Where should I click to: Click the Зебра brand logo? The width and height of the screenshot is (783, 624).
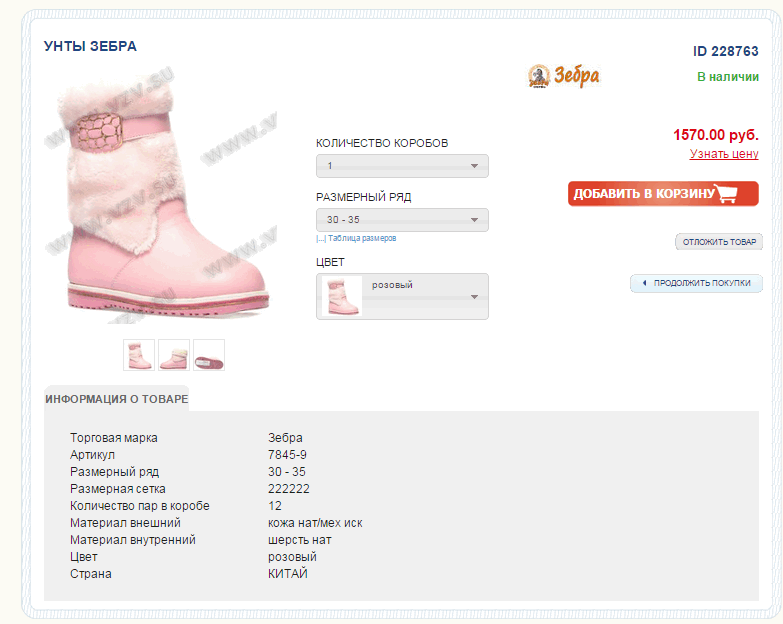pos(564,76)
